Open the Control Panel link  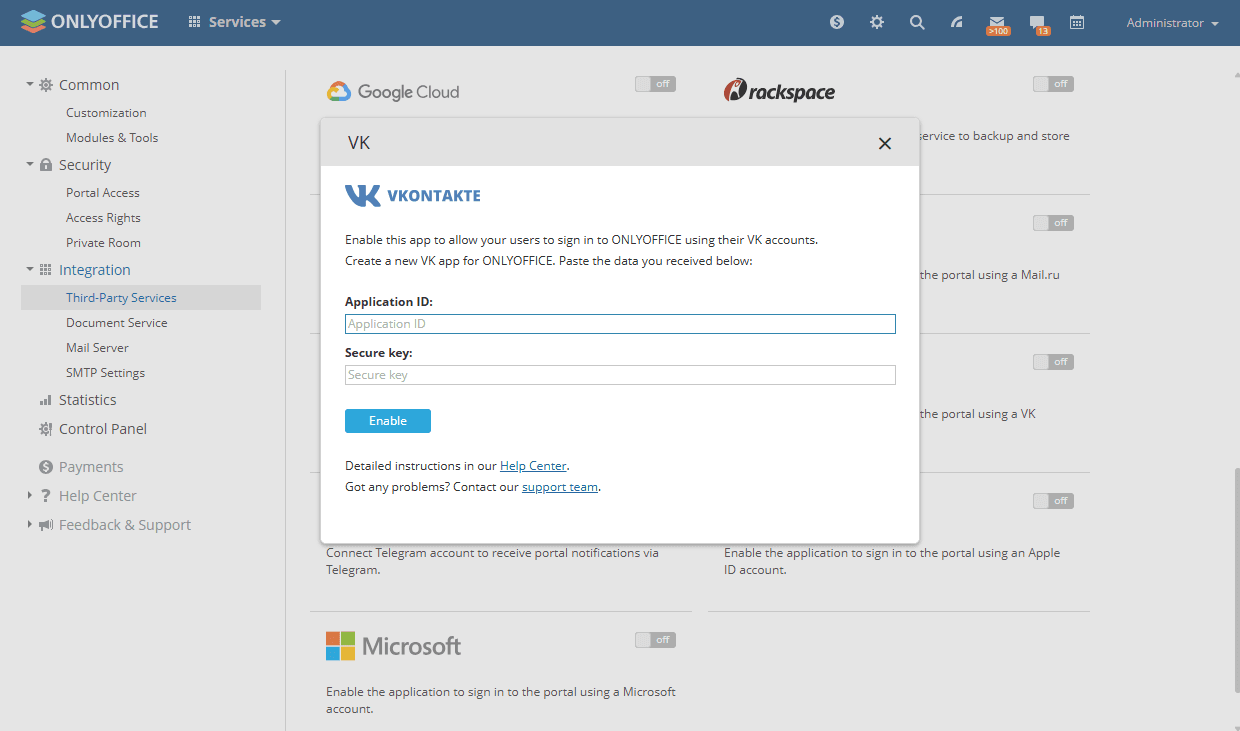point(103,429)
